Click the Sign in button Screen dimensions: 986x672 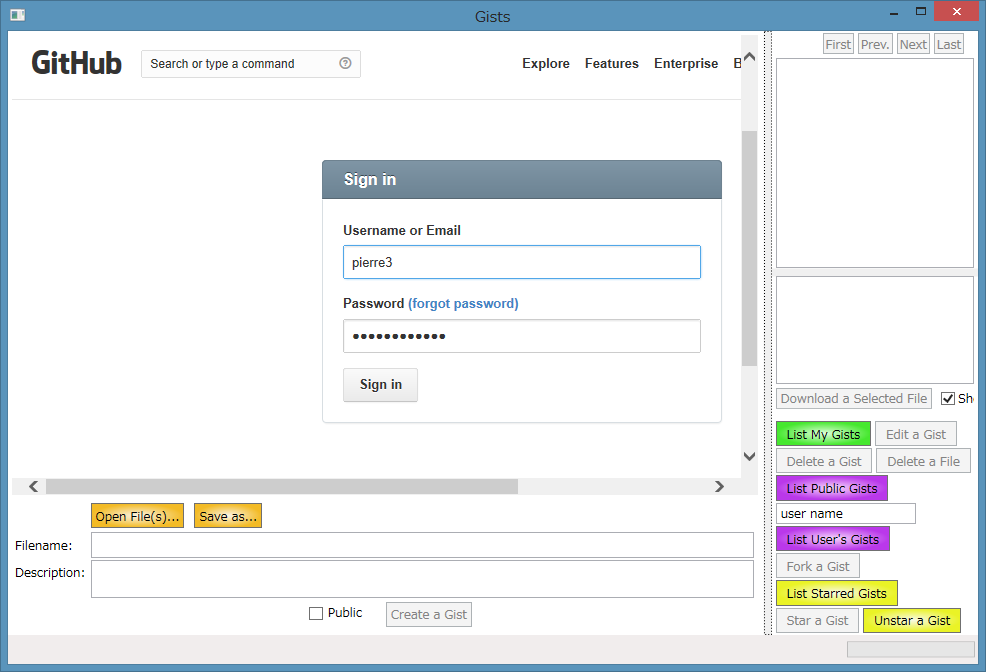point(380,385)
